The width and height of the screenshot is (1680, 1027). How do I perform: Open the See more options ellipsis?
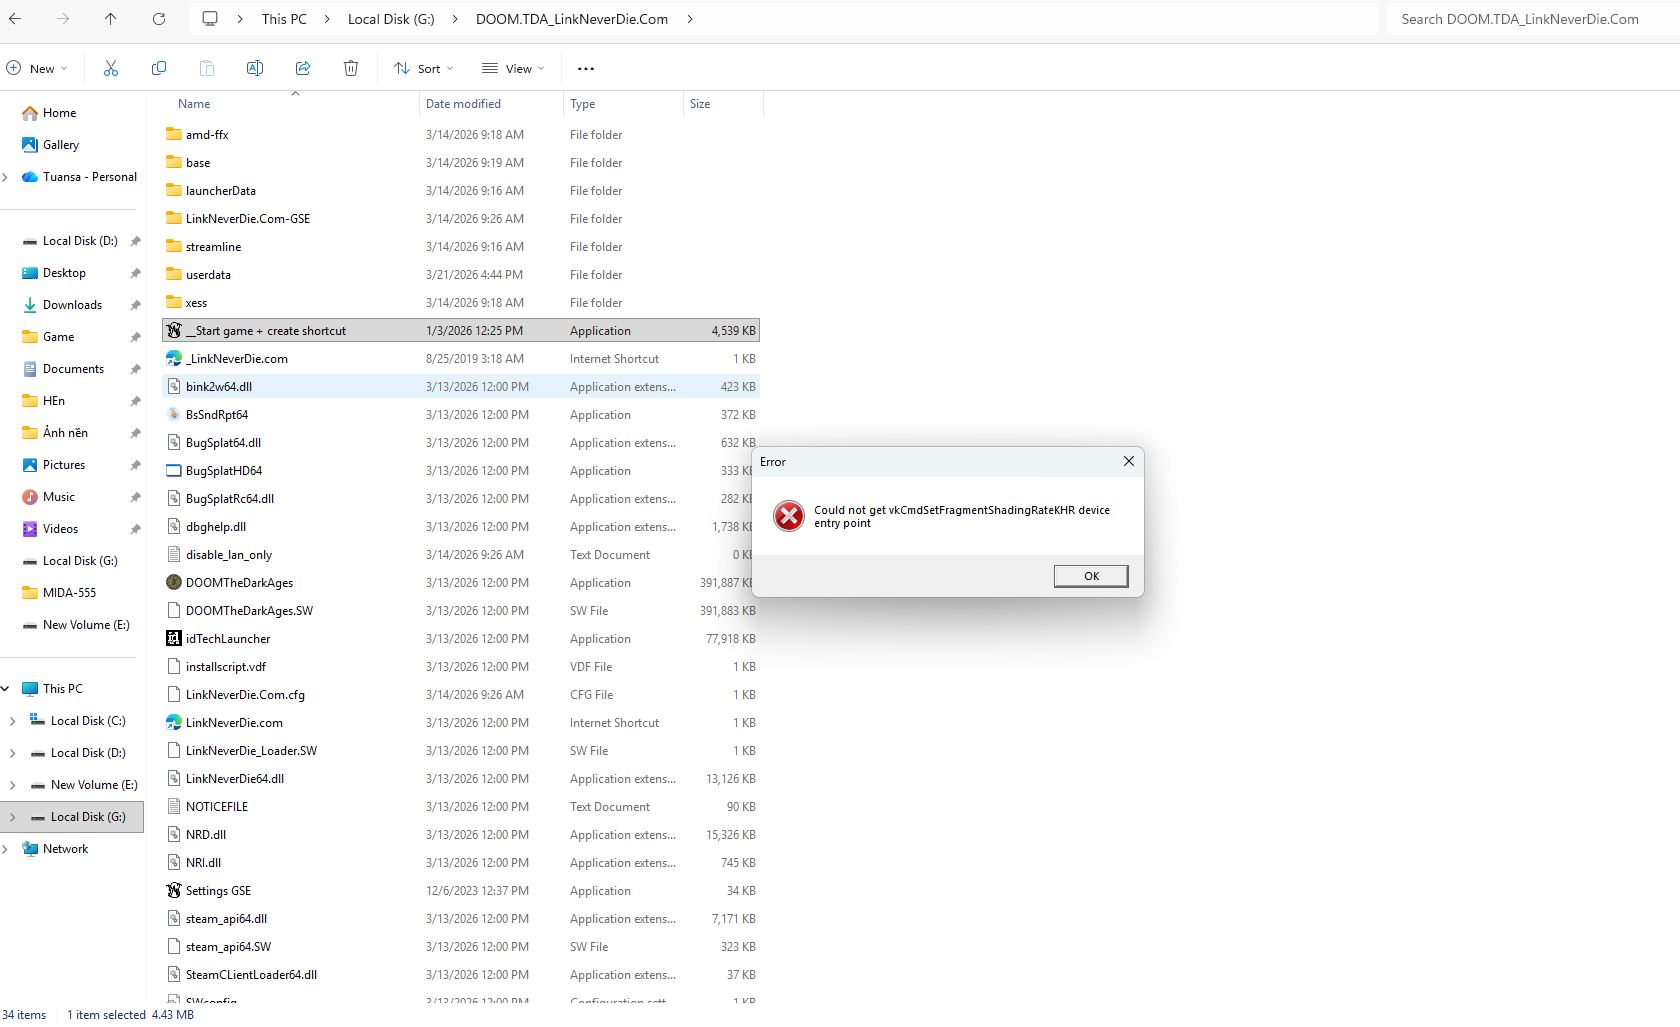click(586, 69)
